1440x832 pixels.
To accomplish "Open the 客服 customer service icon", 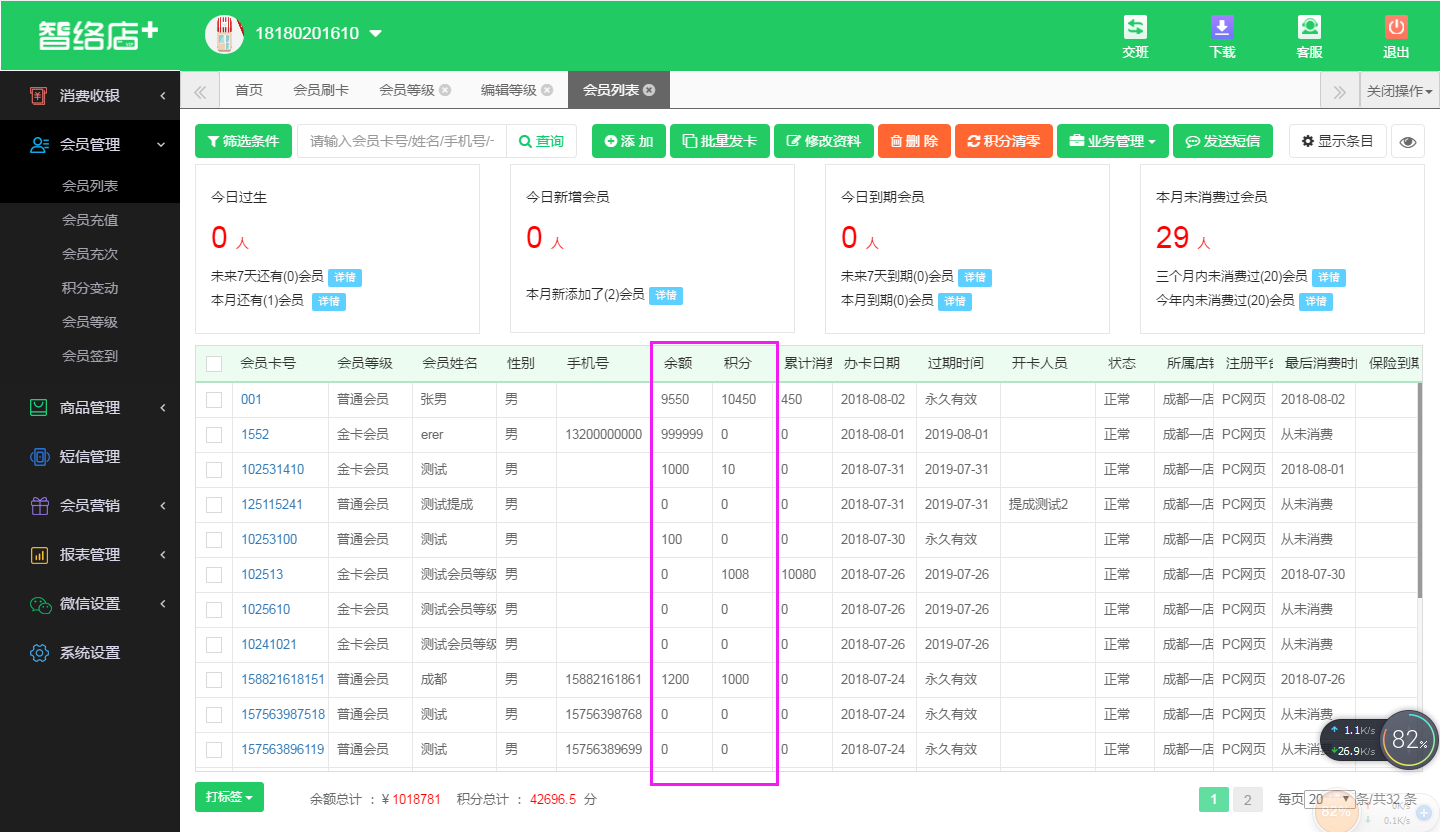I will click(1309, 28).
